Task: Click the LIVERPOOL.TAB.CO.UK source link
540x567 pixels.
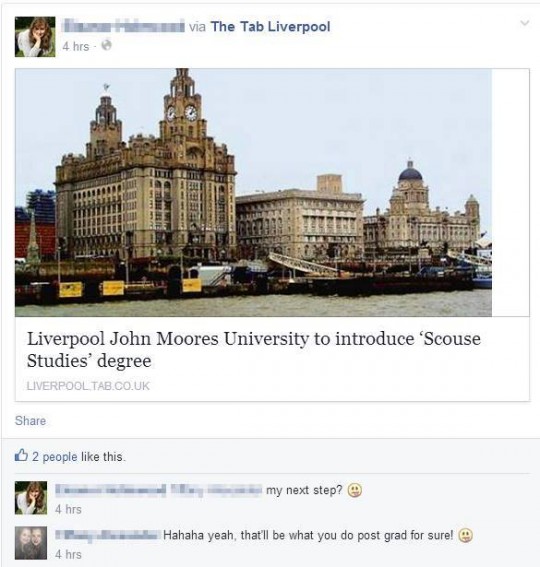Action: click(88, 386)
